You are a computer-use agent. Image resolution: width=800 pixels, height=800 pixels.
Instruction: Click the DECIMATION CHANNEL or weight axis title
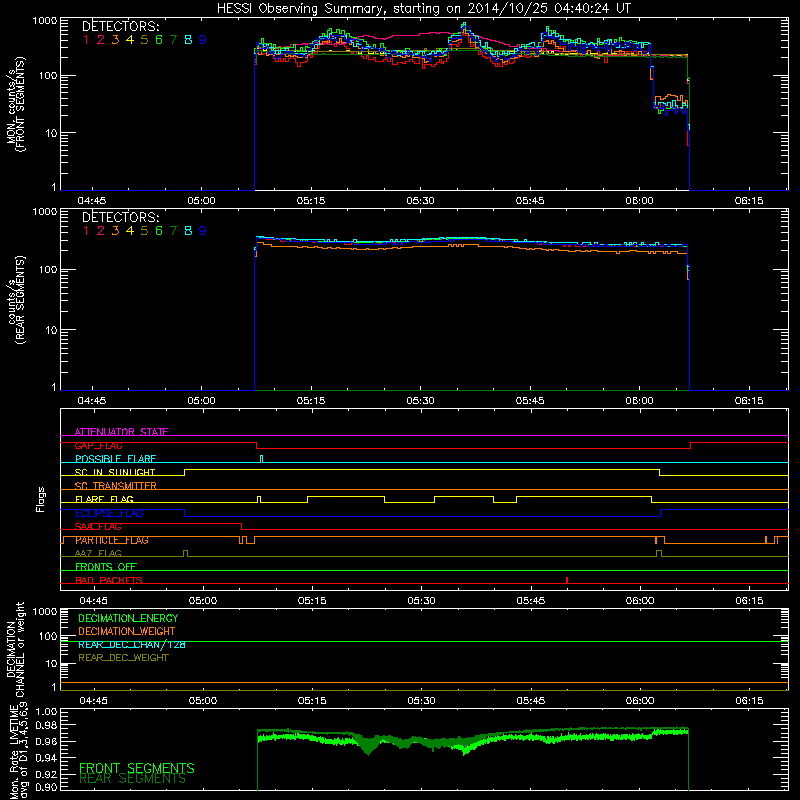(15, 649)
